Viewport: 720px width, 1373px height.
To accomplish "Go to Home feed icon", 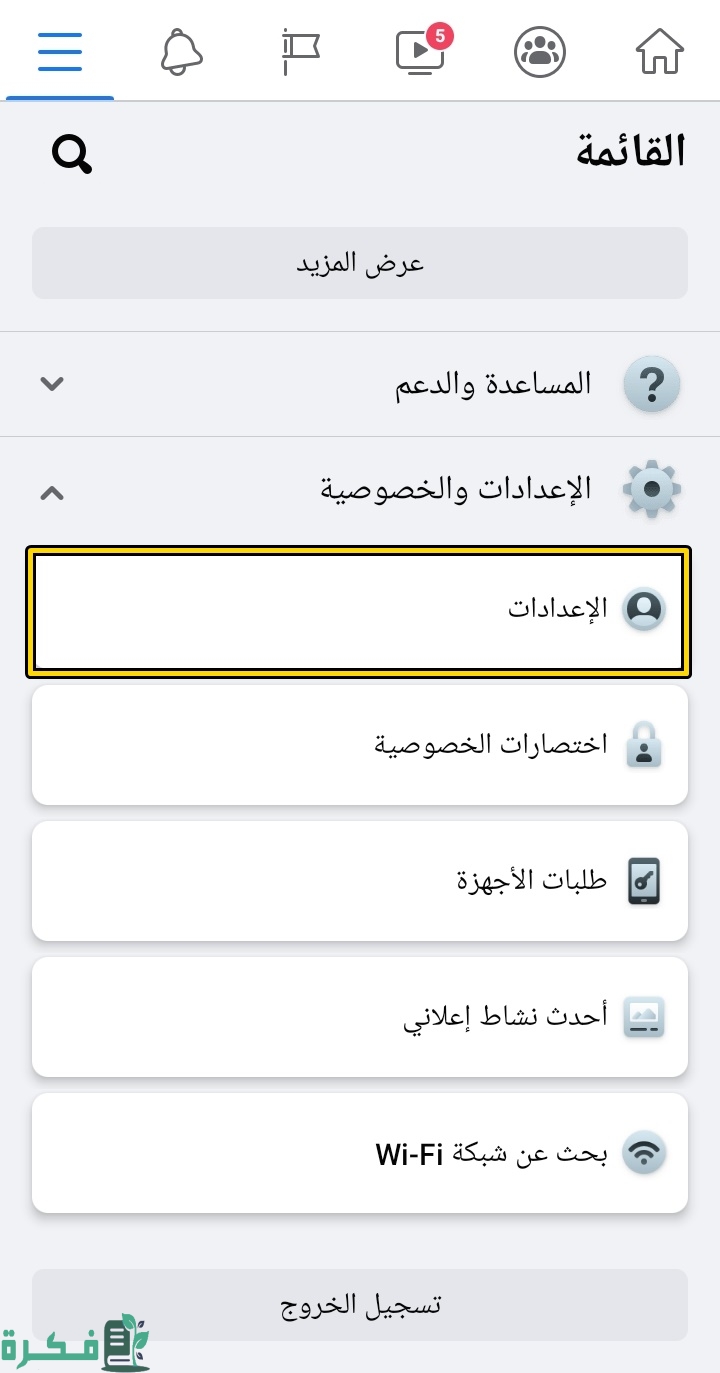I will click(x=660, y=51).
